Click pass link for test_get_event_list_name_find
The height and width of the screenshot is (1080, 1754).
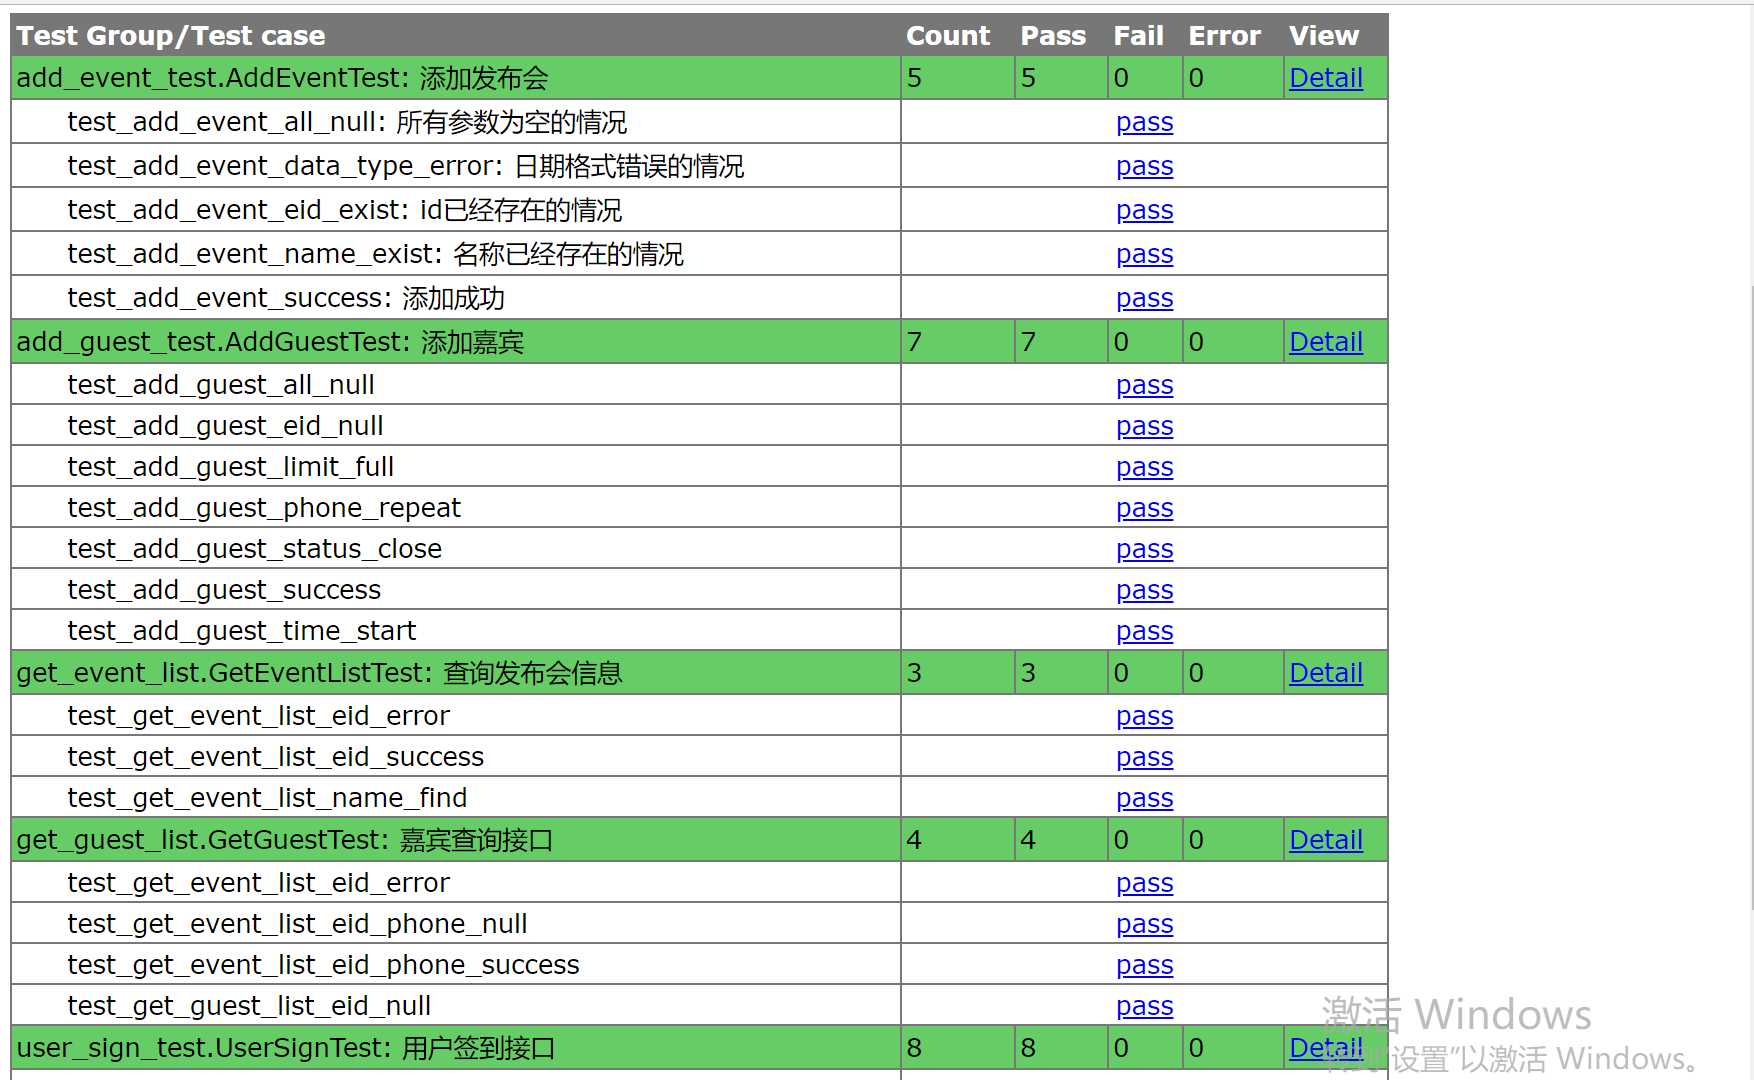tap(1144, 799)
